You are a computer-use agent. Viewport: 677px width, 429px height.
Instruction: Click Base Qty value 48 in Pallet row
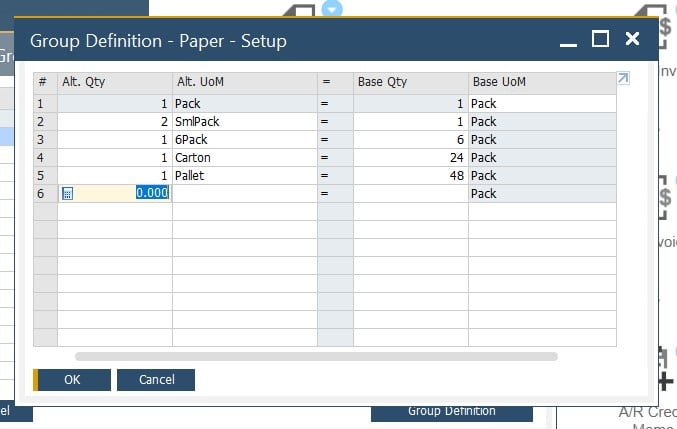(x=411, y=176)
